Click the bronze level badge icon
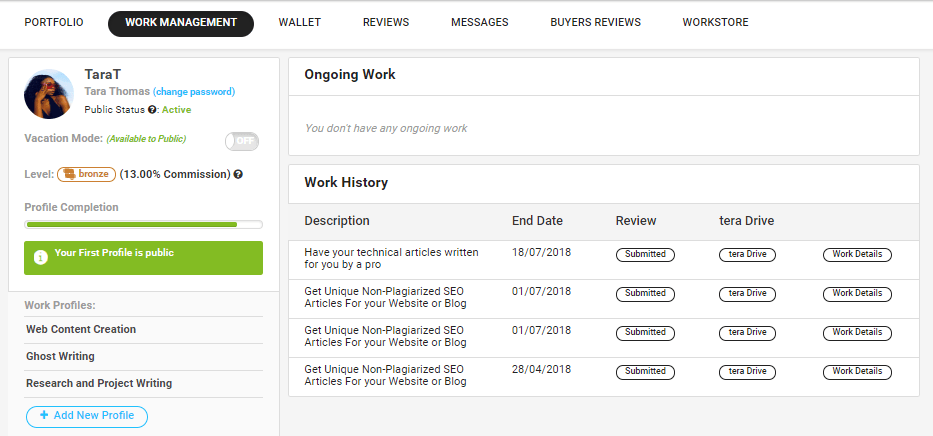The image size is (933, 436). coord(69,174)
